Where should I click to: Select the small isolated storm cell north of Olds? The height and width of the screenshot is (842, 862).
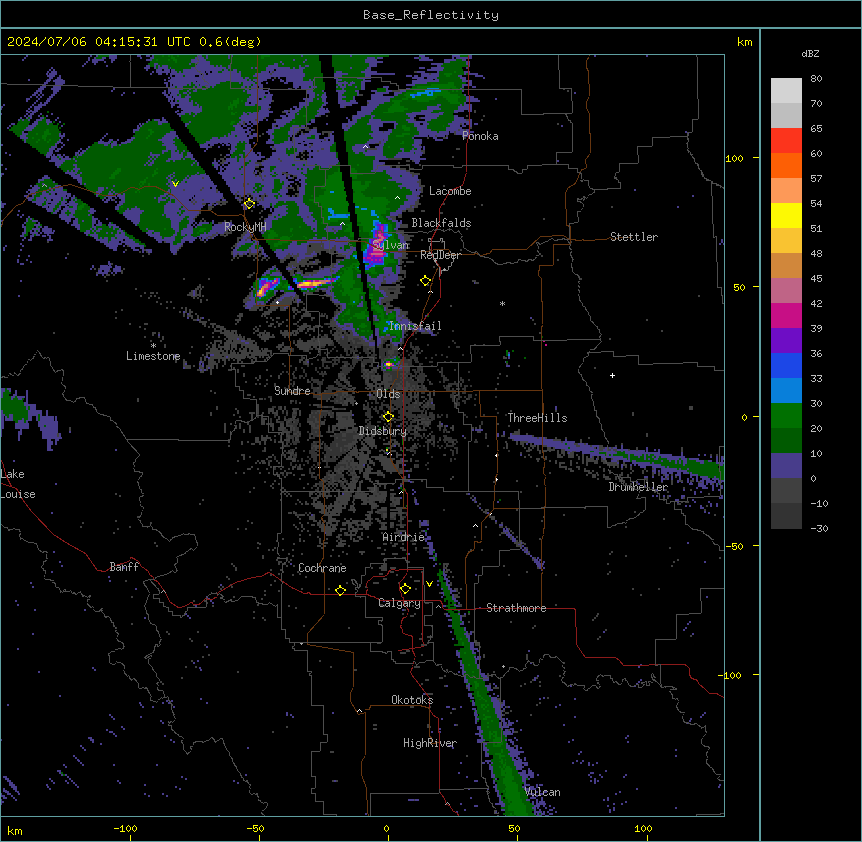(x=389, y=364)
